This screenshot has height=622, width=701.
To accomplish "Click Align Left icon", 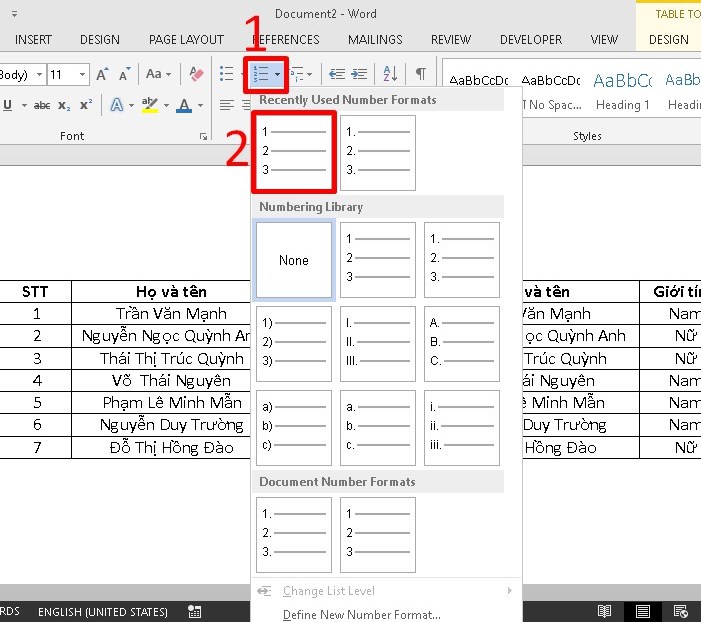I will pyautogui.click(x=227, y=105).
